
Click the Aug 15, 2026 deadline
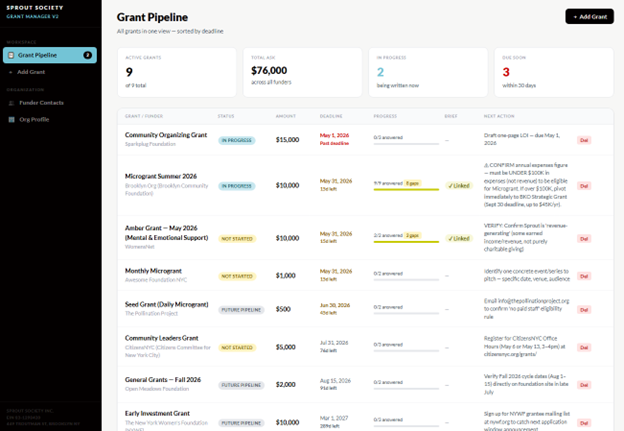tap(335, 381)
